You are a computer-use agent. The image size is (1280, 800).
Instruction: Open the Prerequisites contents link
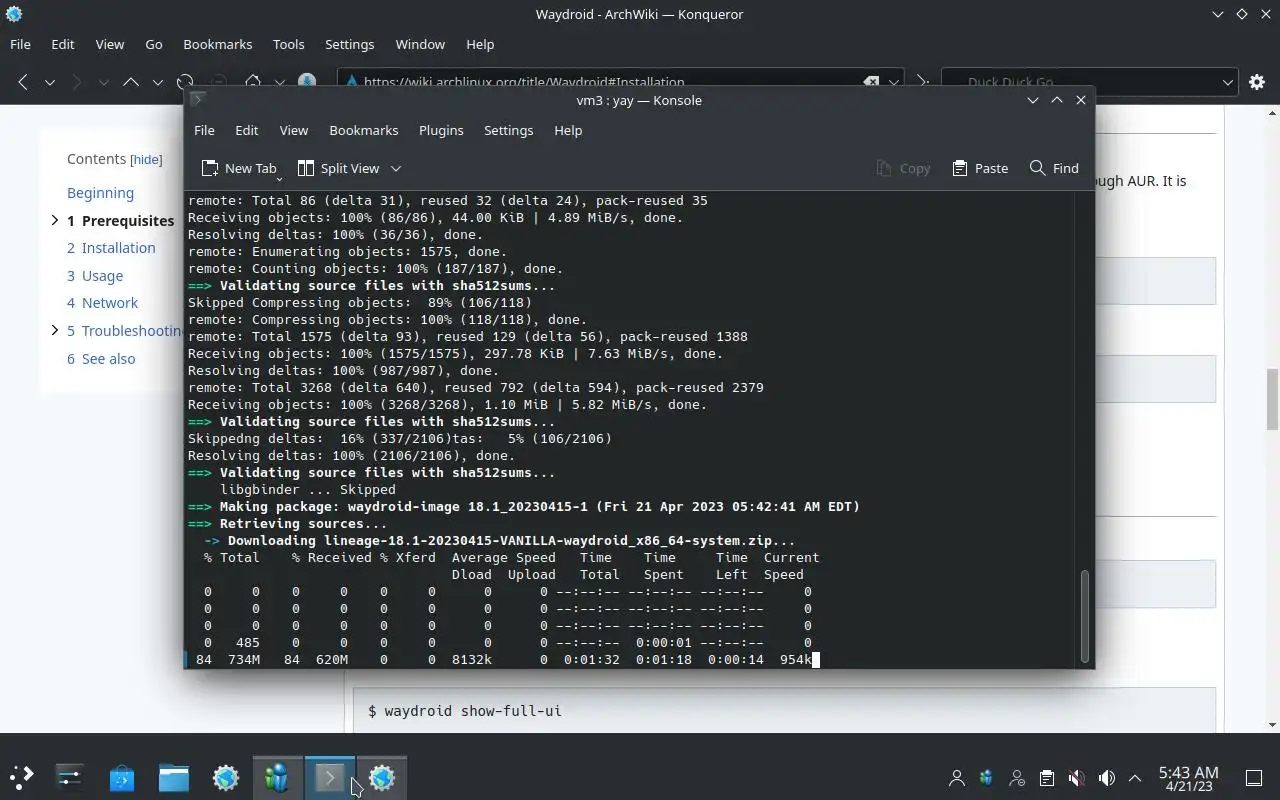[121, 221]
